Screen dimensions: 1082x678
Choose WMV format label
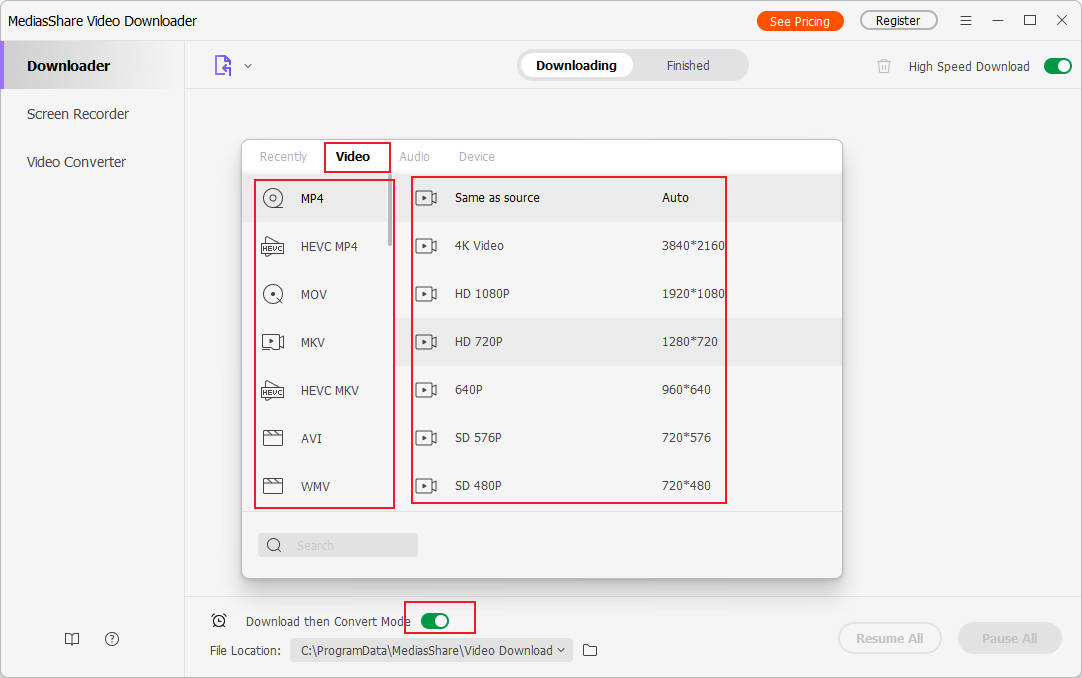(315, 486)
